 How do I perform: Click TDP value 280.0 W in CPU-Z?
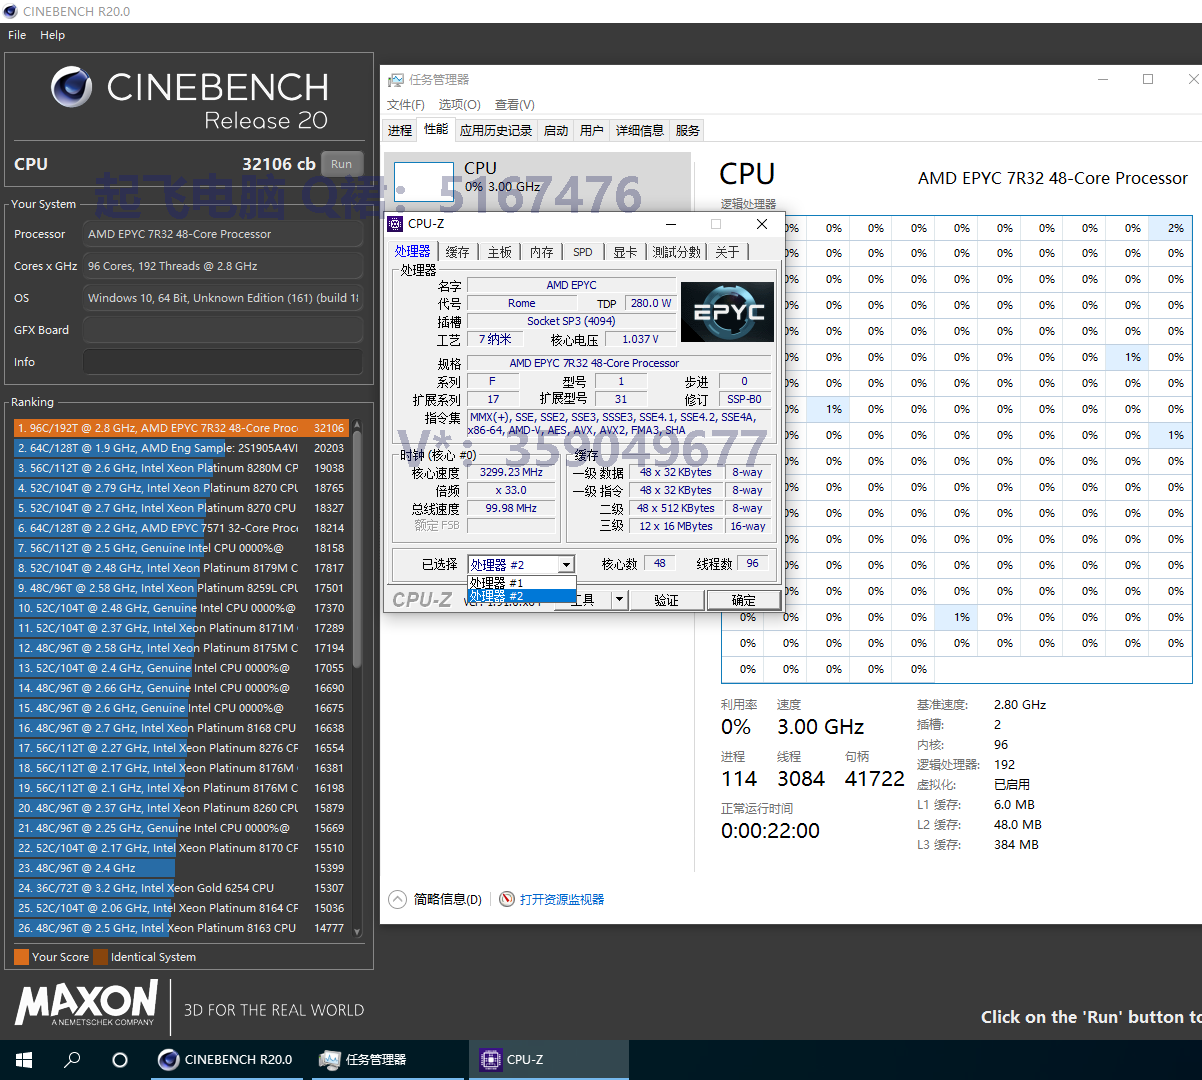(x=651, y=303)
